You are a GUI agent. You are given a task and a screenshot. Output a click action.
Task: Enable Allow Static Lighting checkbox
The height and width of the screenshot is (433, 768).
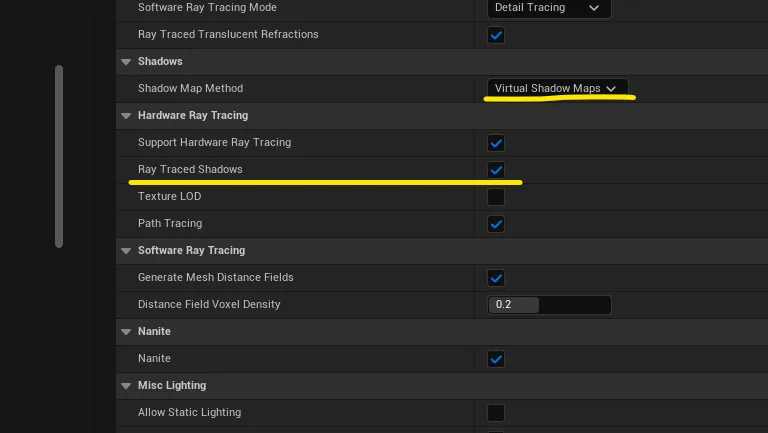496,413
